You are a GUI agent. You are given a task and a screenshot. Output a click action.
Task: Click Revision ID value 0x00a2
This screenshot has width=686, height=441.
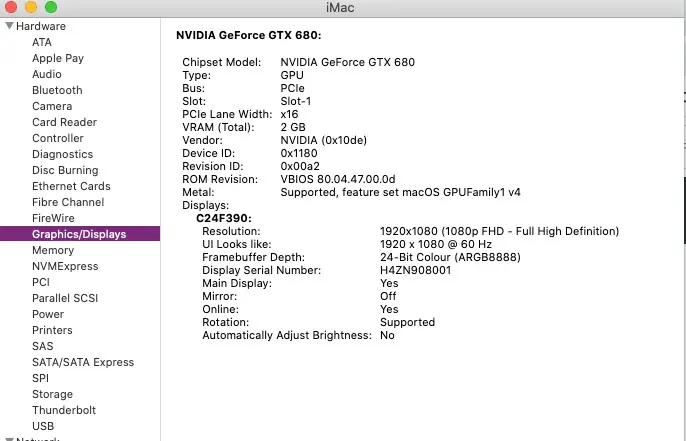click(300, 166)
